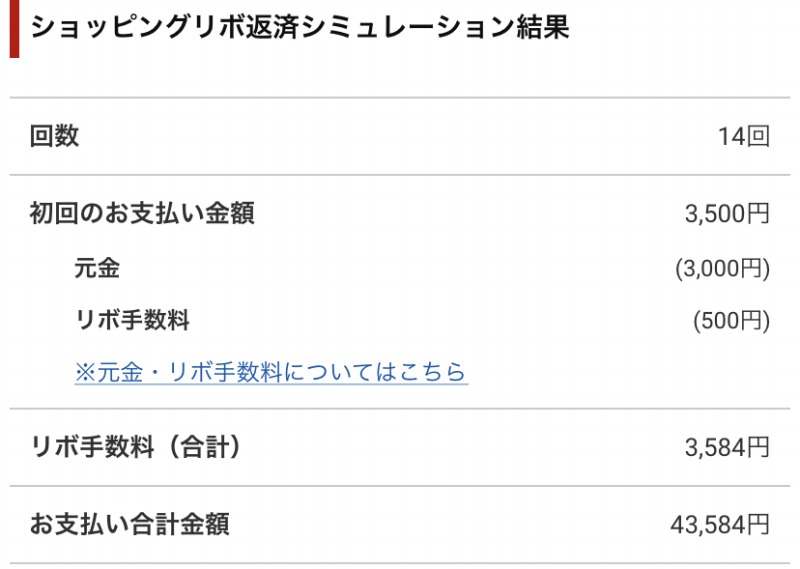Select the 回数 label
The height and width of the screenshot is (569, 800).
click(x=54, y=137)
